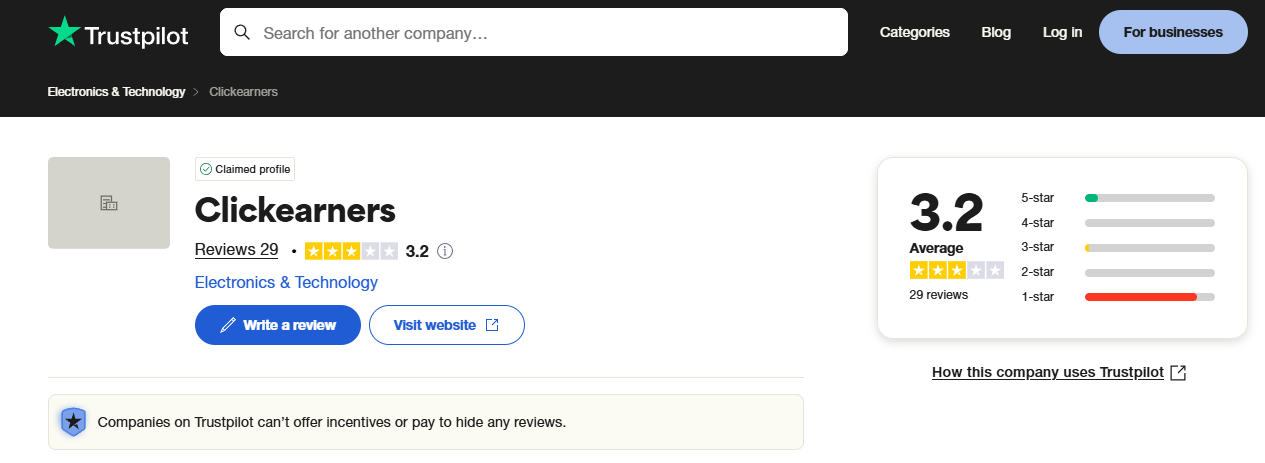Click the company placeholder logo image
Image resolution: width=1265 pixels, height=463 pixels.
pyautogui.click(x=109, y=203)
